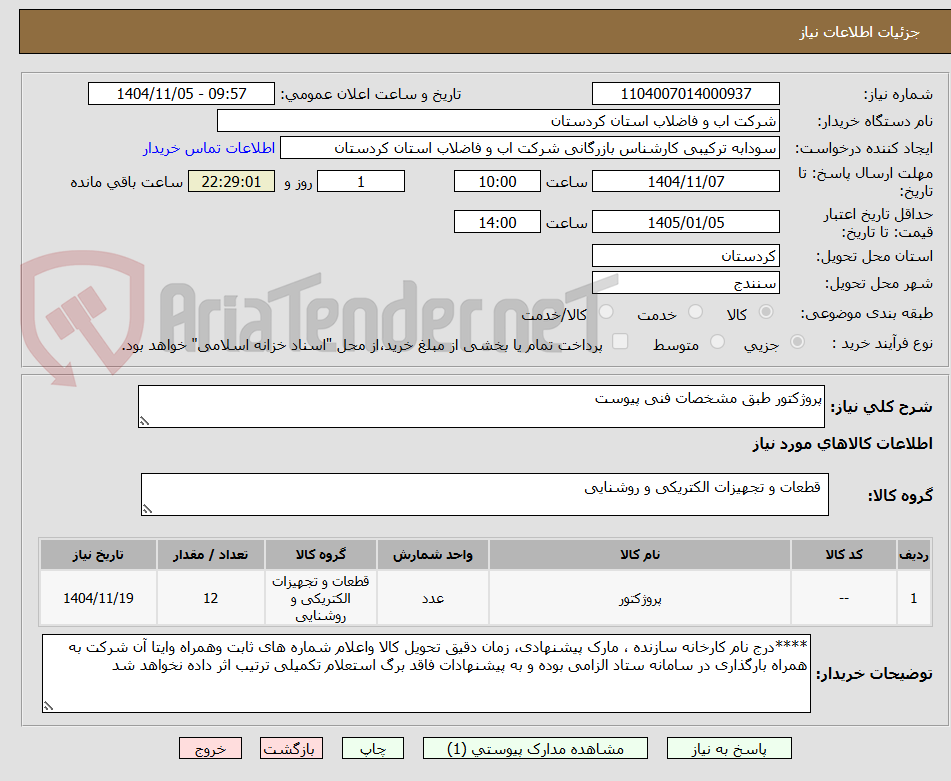Click the خروج exit button
The width and height of the screenshot is (951, 781).
[210, 748]
